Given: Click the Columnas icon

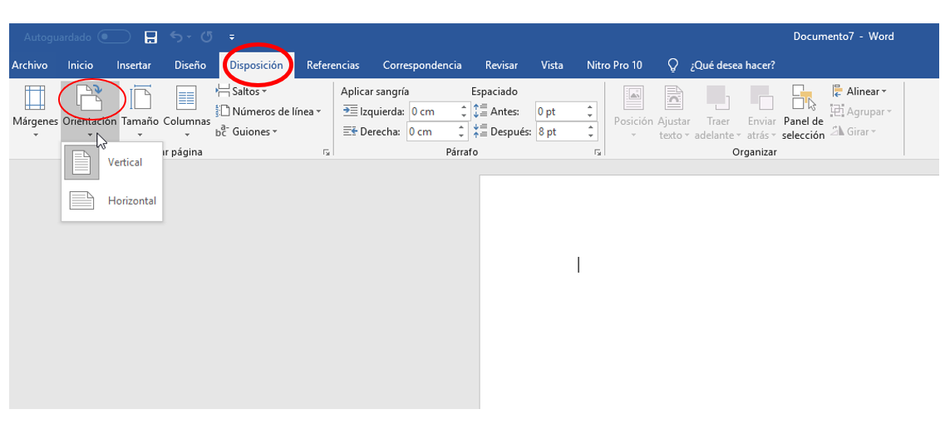Looking at the screenshot, I should 187,100.
